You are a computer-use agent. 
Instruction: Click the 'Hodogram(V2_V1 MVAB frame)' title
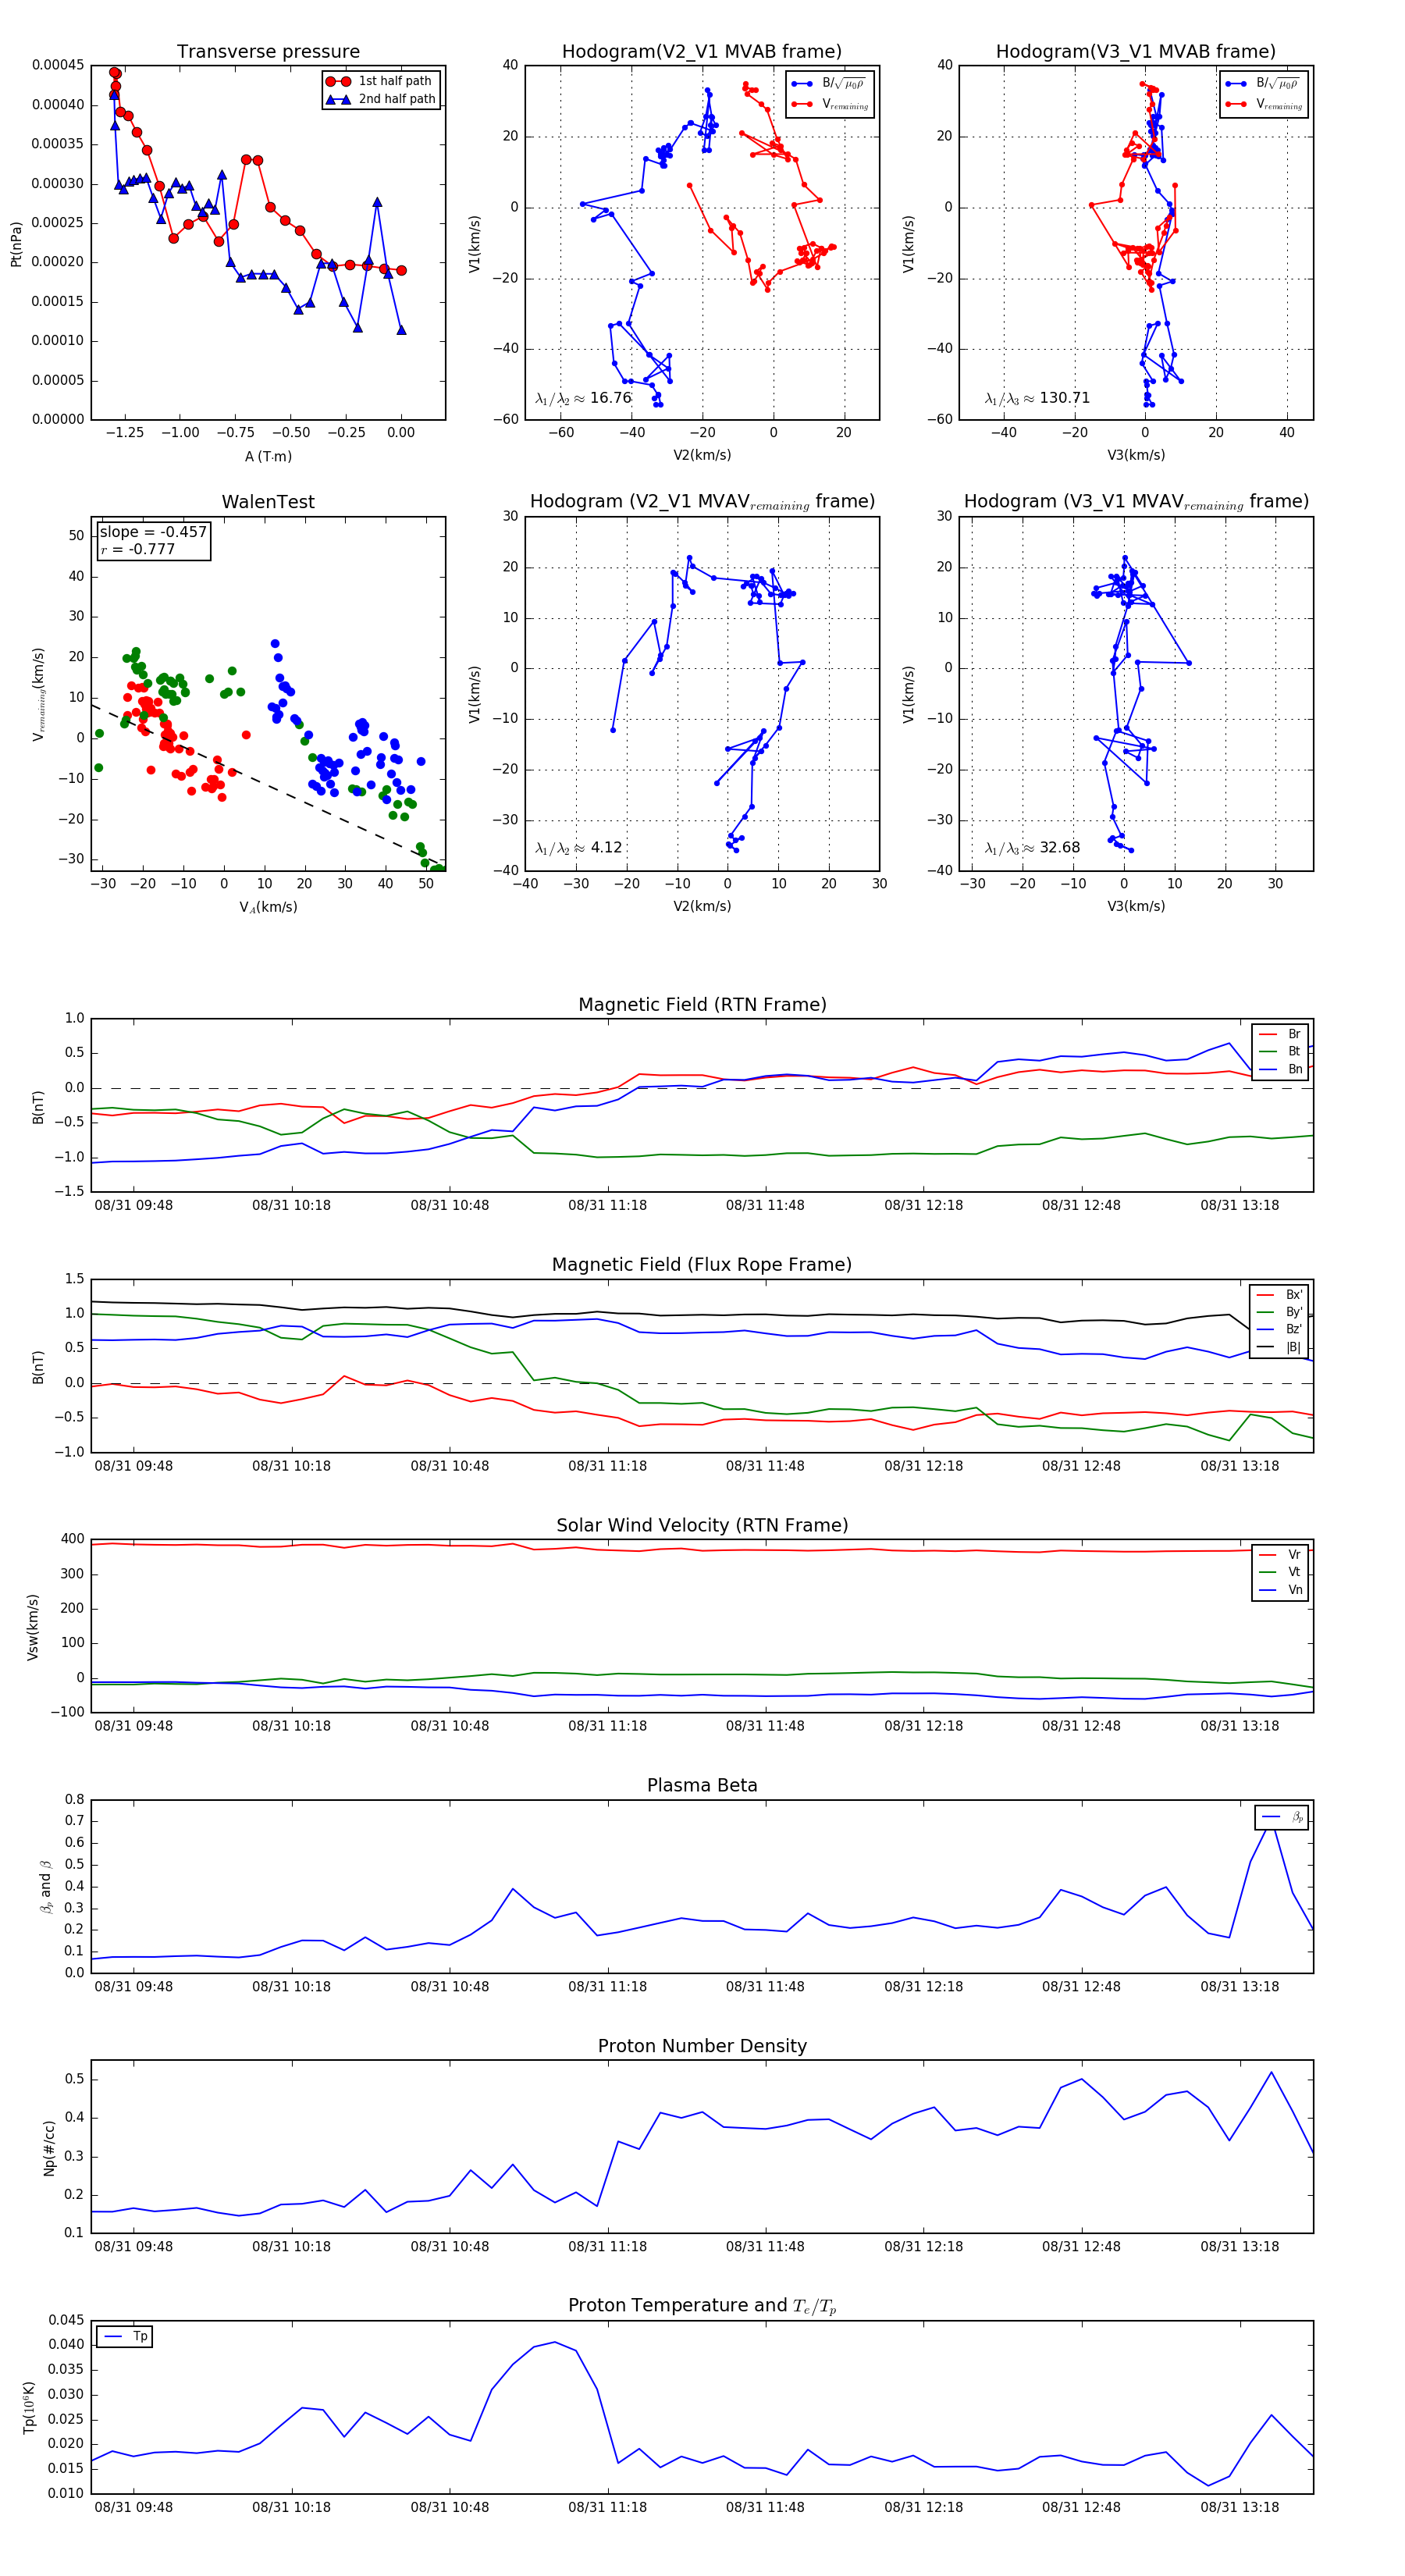[x=702, y=52]
